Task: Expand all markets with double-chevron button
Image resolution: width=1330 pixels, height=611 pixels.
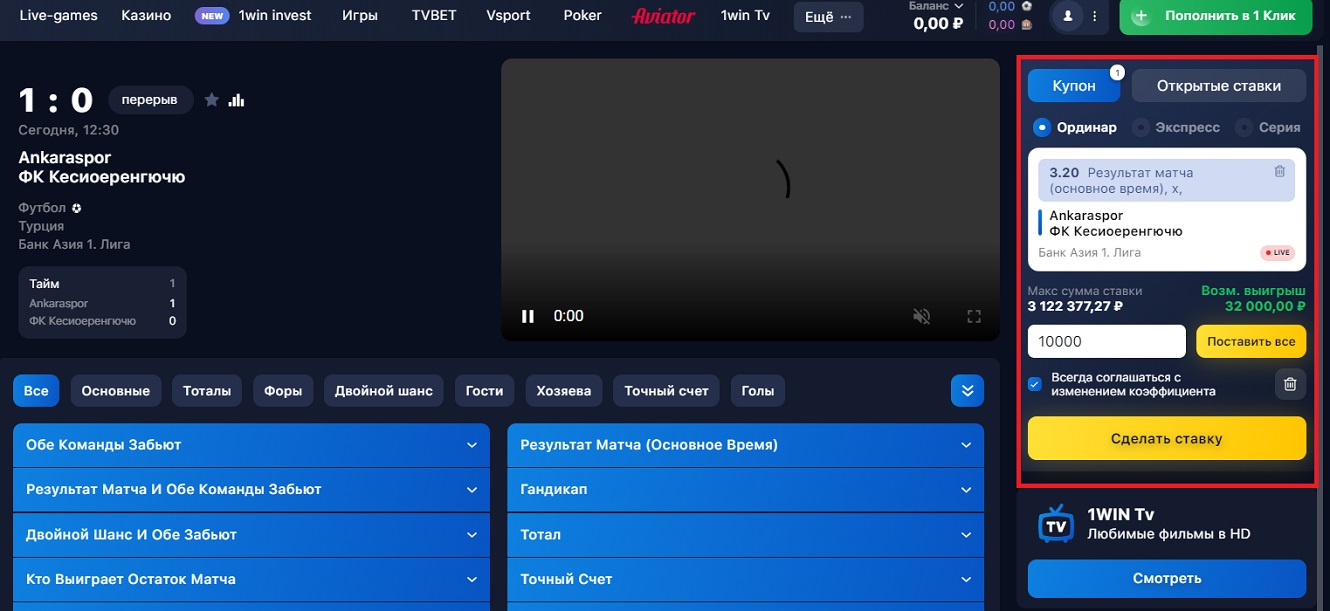Action: [967, 391]
